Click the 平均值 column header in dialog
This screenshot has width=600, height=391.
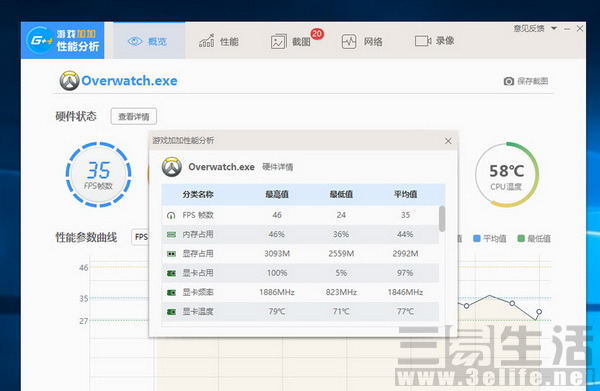(405, 194)
